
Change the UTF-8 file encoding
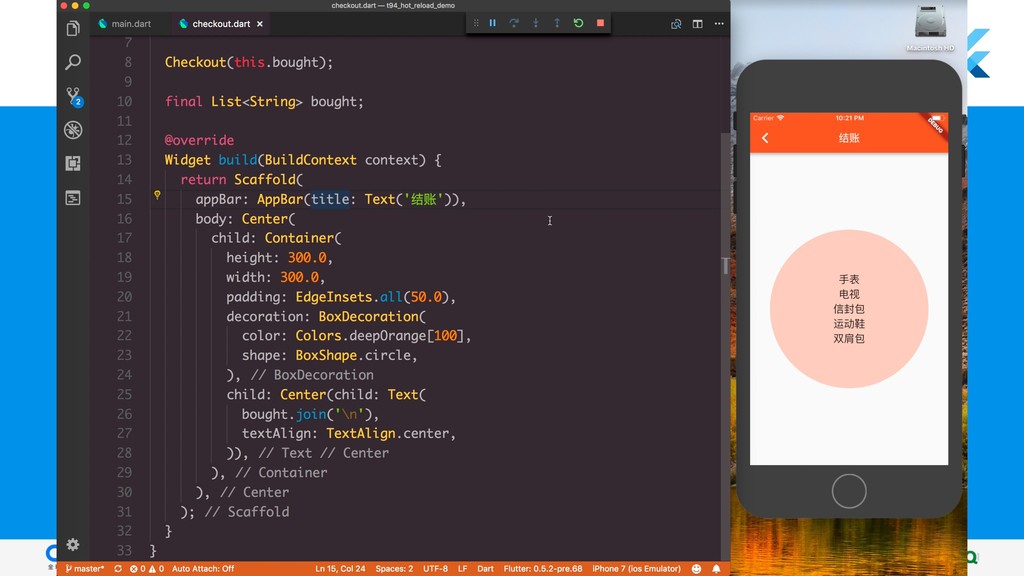point(435,569)
